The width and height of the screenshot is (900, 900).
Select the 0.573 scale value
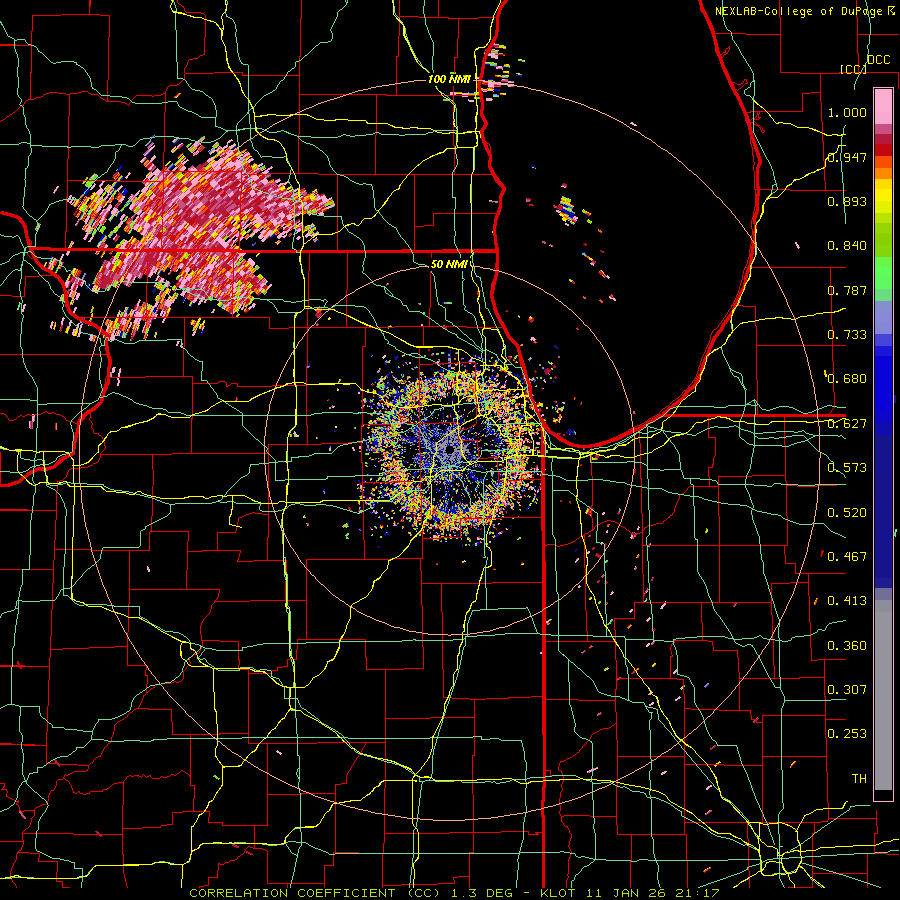point(847,468)
